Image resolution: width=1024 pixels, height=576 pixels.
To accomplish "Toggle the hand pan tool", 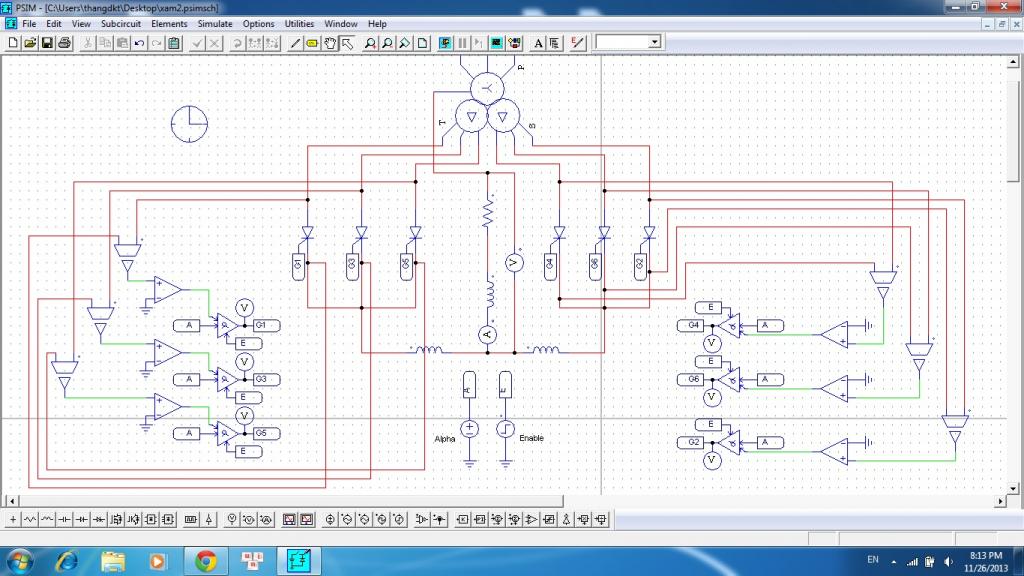I will tap(330, 43).
